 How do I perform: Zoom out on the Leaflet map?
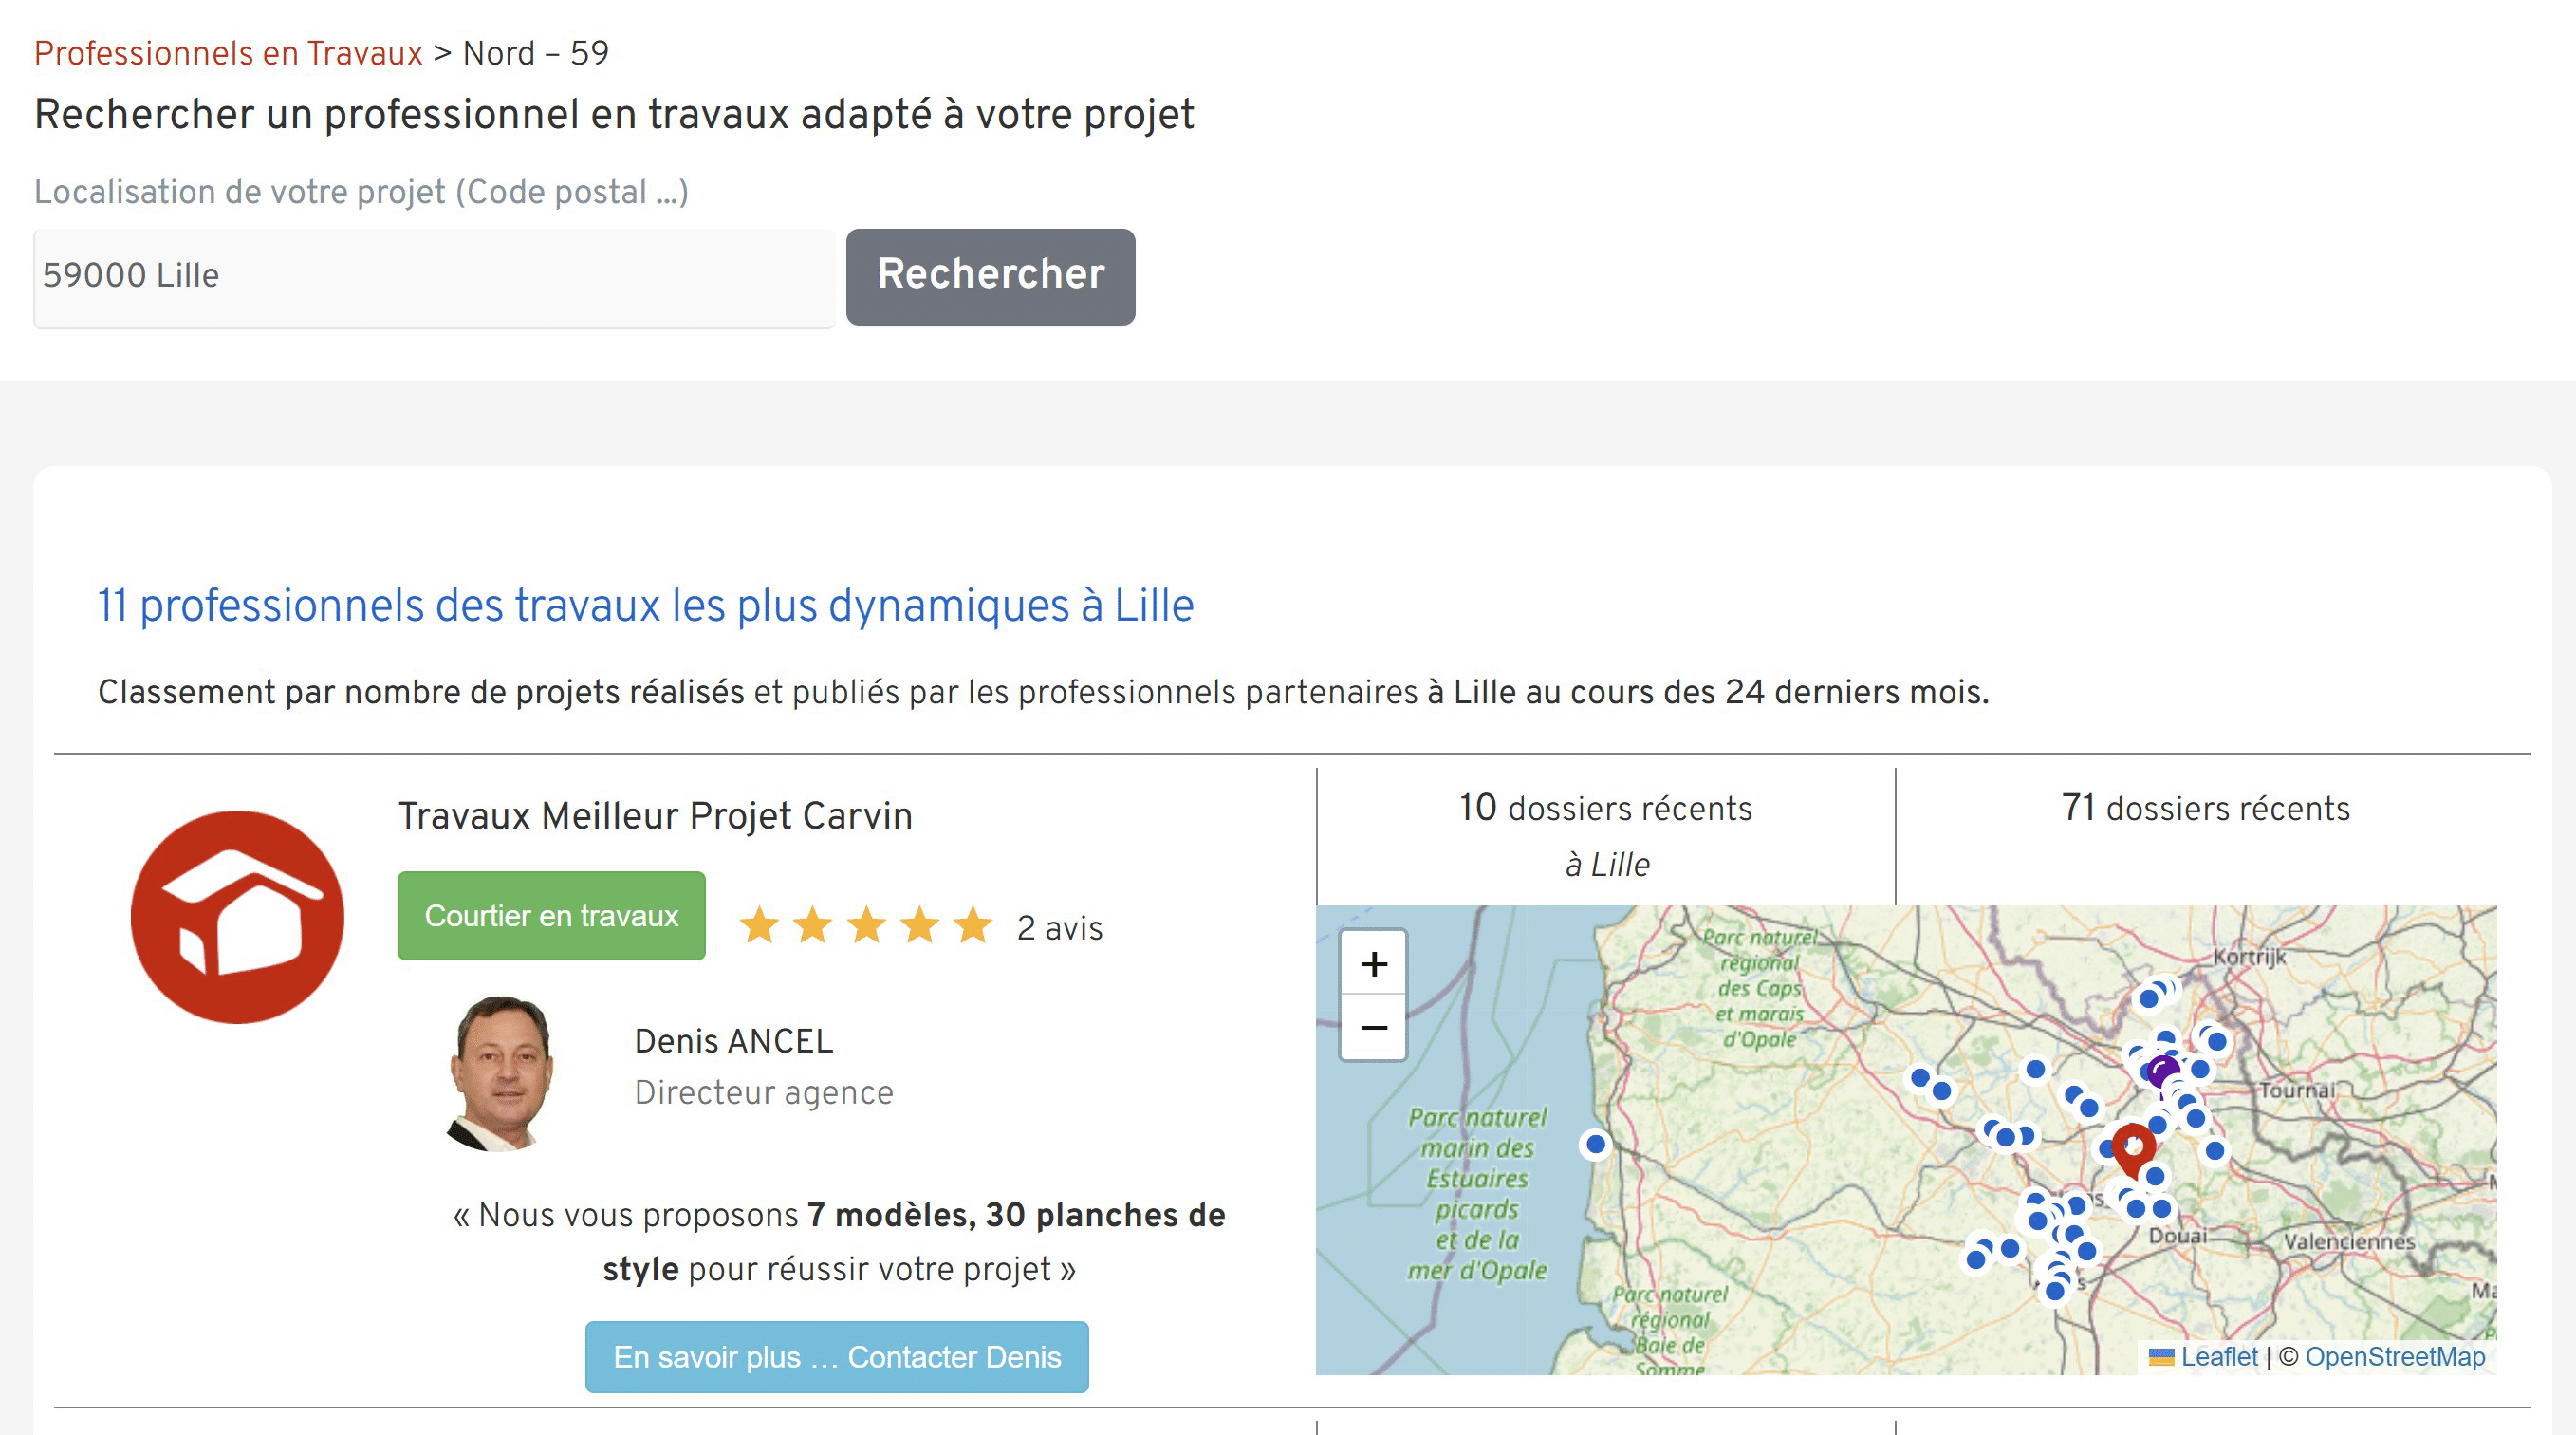click(1374, 1027)
